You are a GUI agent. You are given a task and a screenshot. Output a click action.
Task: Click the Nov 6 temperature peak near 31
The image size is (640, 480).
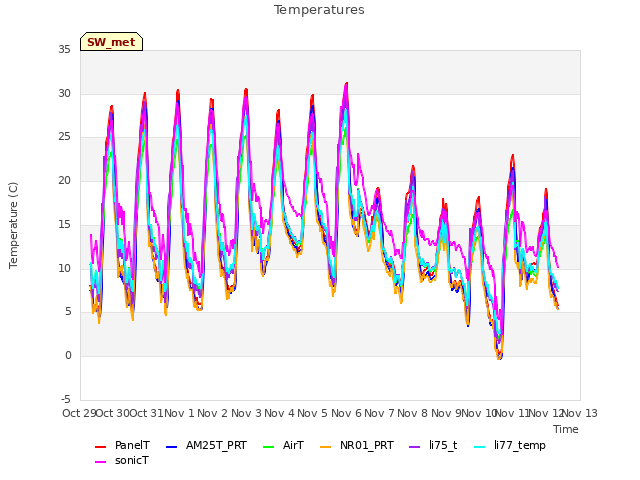click(347, 83)
